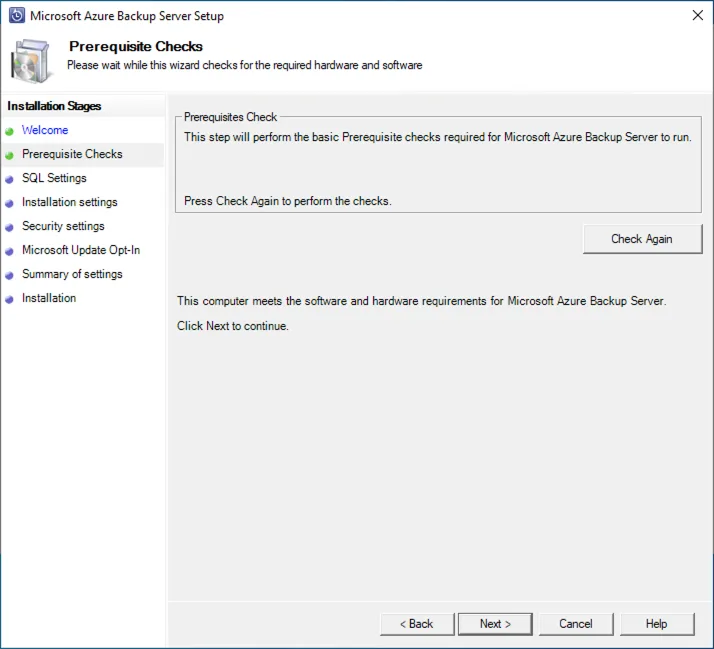Open Help for the setup wizard
714x649 pixels.
pos(656,624)
